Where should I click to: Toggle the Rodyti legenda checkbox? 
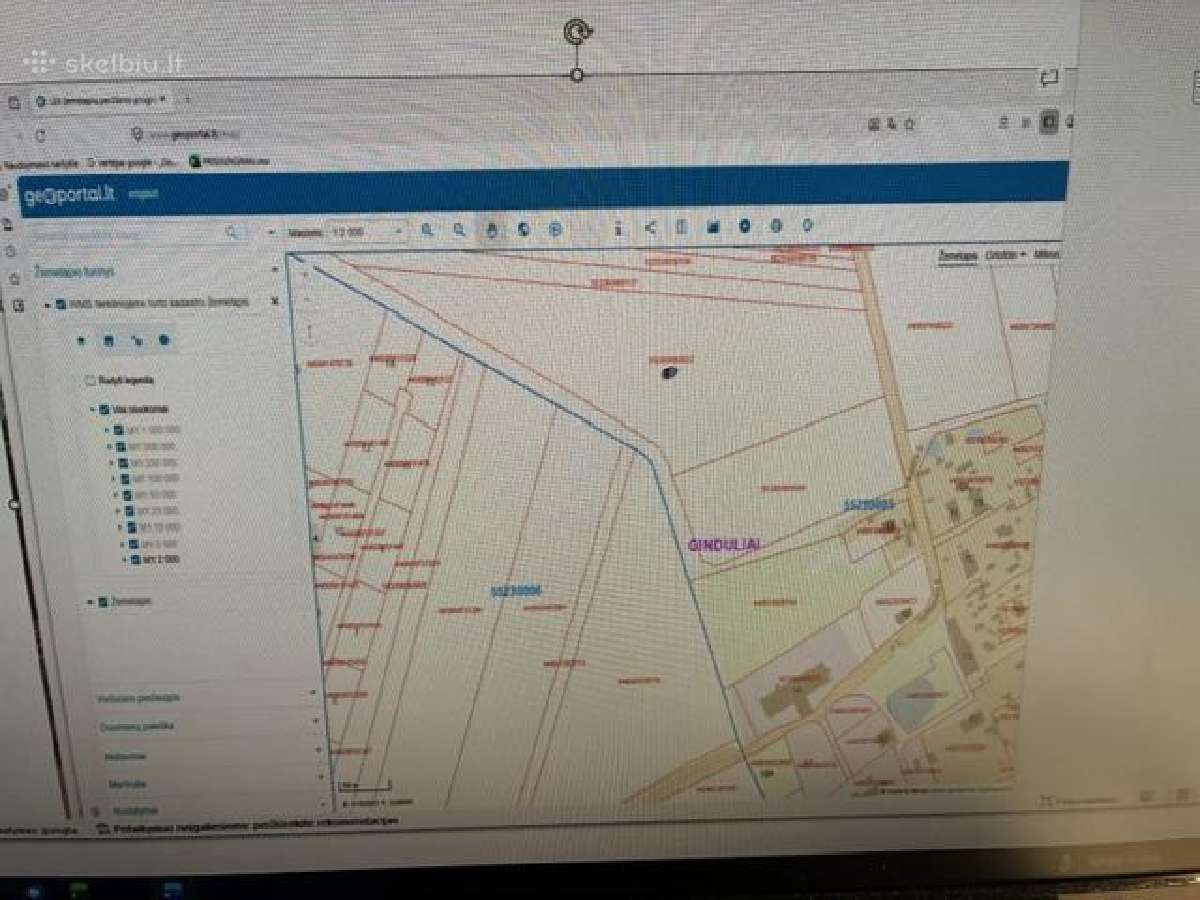coord(90,380)
